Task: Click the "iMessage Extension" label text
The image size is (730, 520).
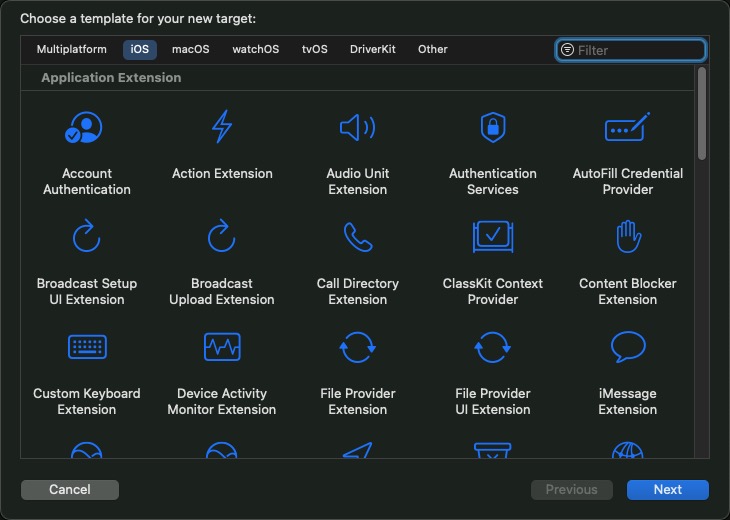Action: [x=628, y=401]
